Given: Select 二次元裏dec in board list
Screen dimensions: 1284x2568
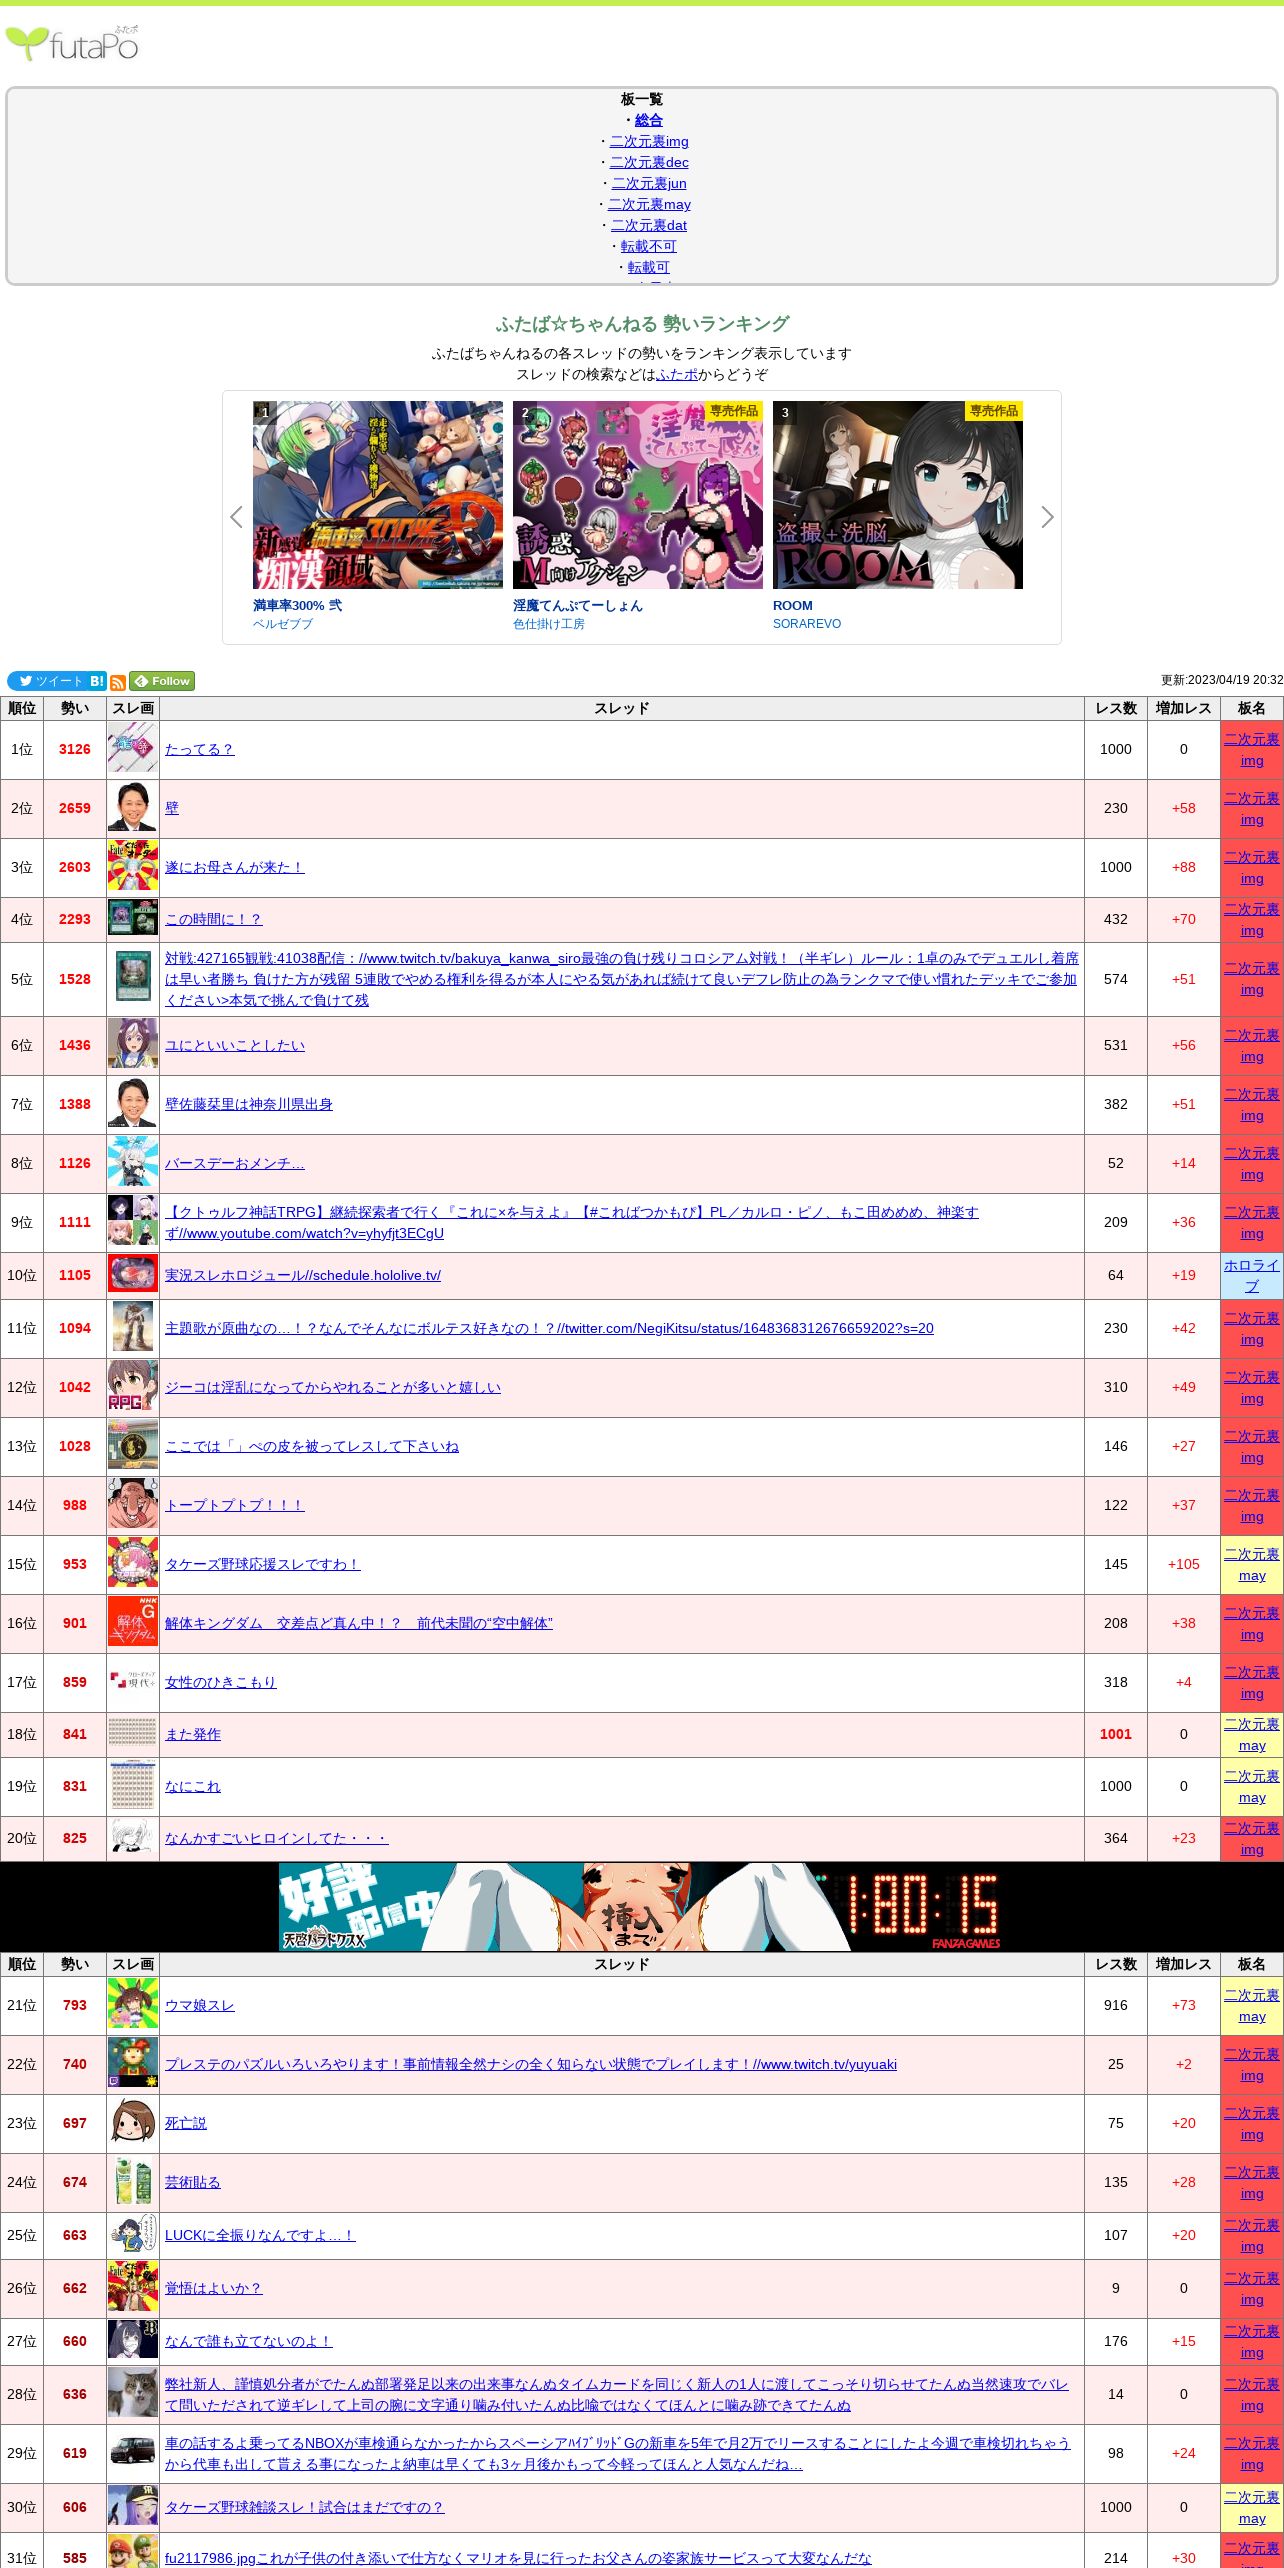Looking at the screenshot, I should coord(649,162).
